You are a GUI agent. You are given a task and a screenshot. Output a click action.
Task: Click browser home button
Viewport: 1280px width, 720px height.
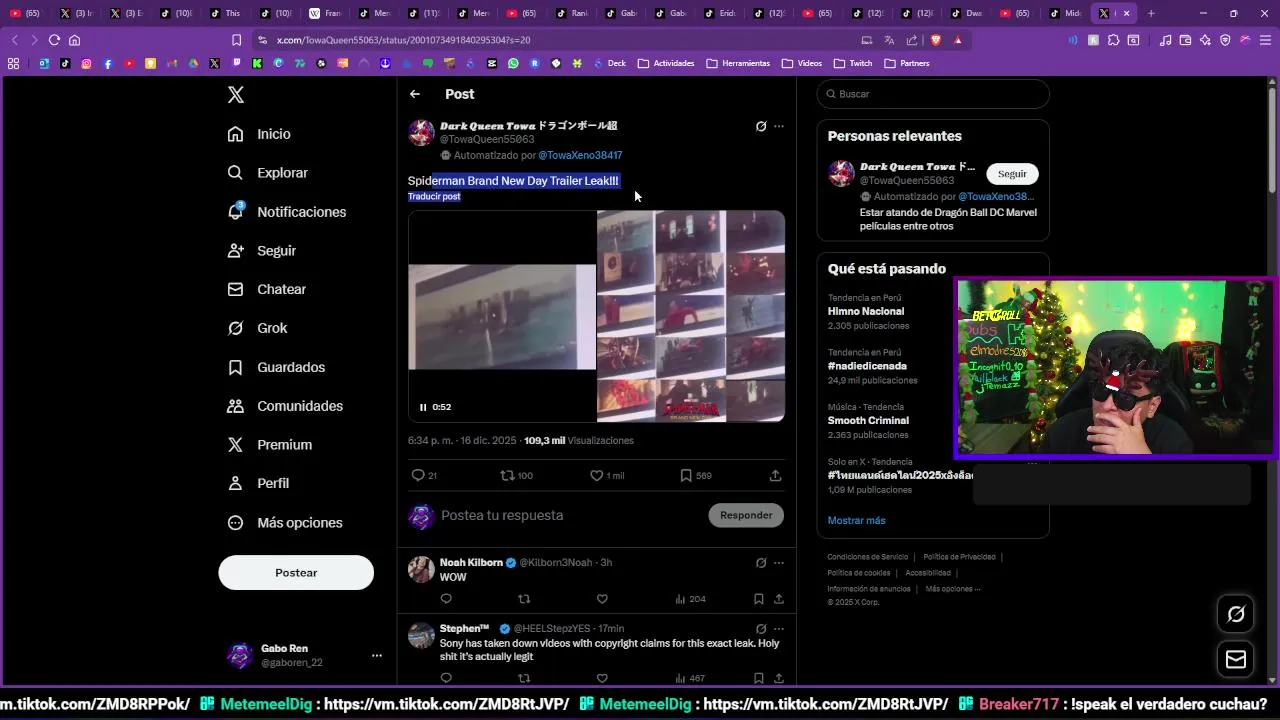(74, 40)
